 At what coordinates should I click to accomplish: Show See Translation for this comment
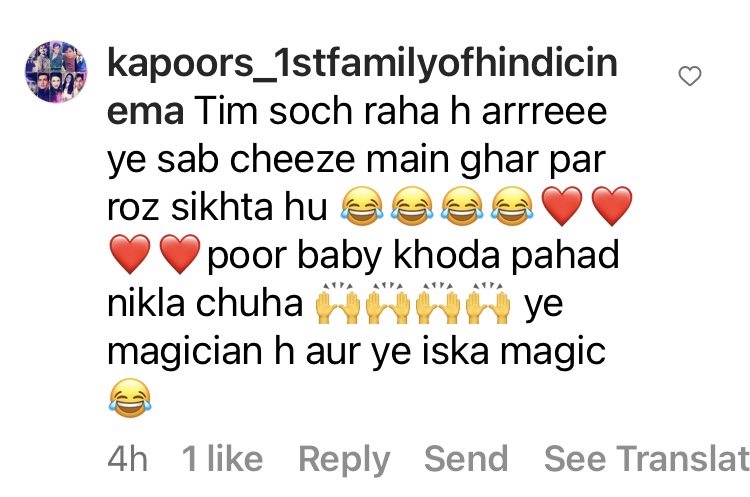[x=647, y=458]
